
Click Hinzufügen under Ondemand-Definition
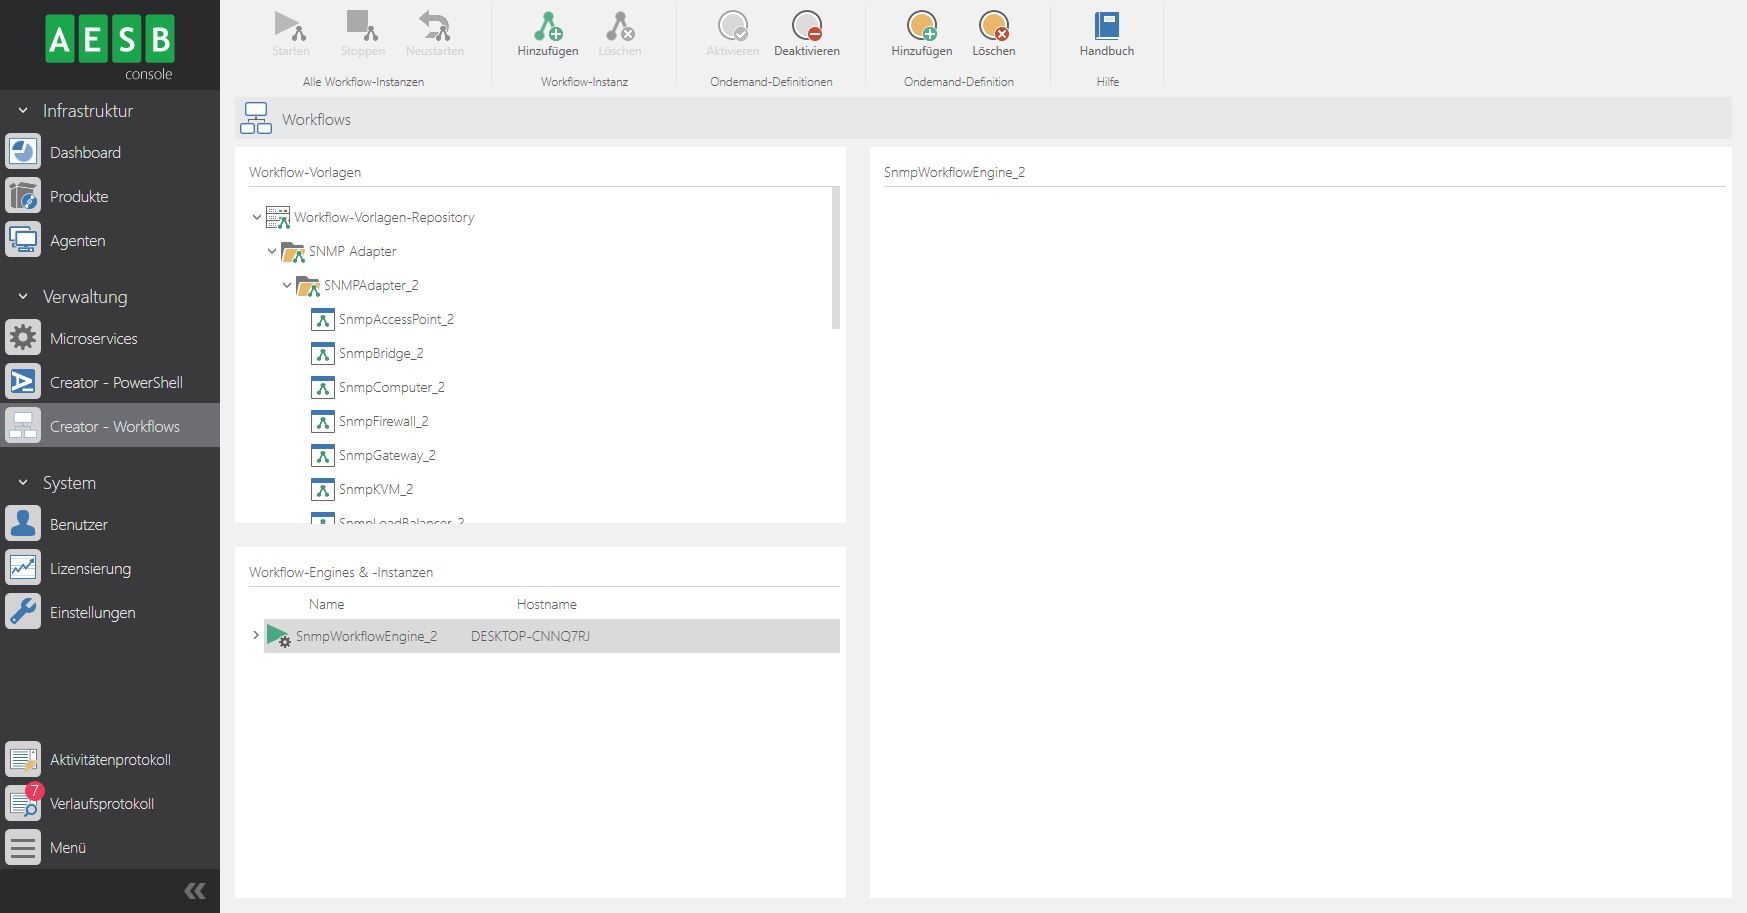920,30
